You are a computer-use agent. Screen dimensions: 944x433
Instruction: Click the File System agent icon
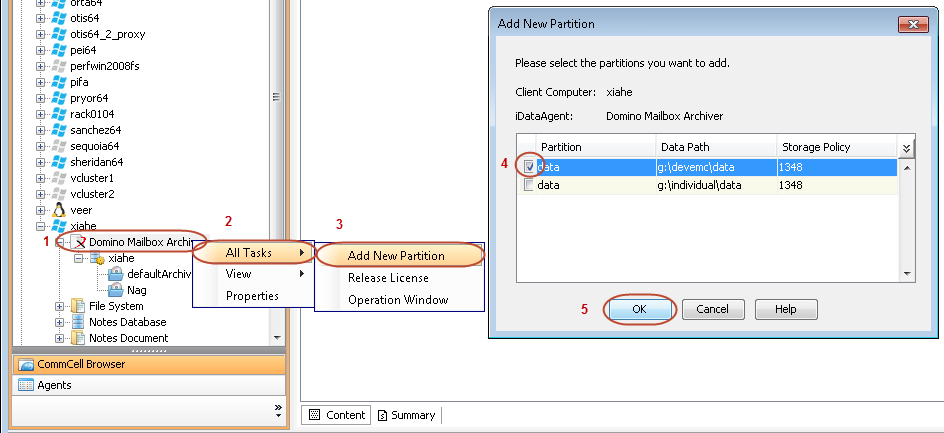[x=78, y=306]
